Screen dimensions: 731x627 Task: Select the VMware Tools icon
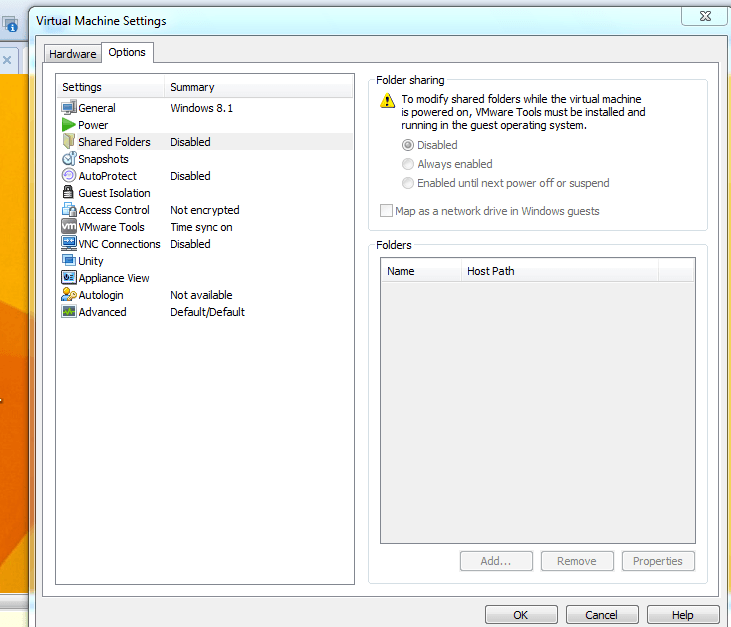[69, 227]
